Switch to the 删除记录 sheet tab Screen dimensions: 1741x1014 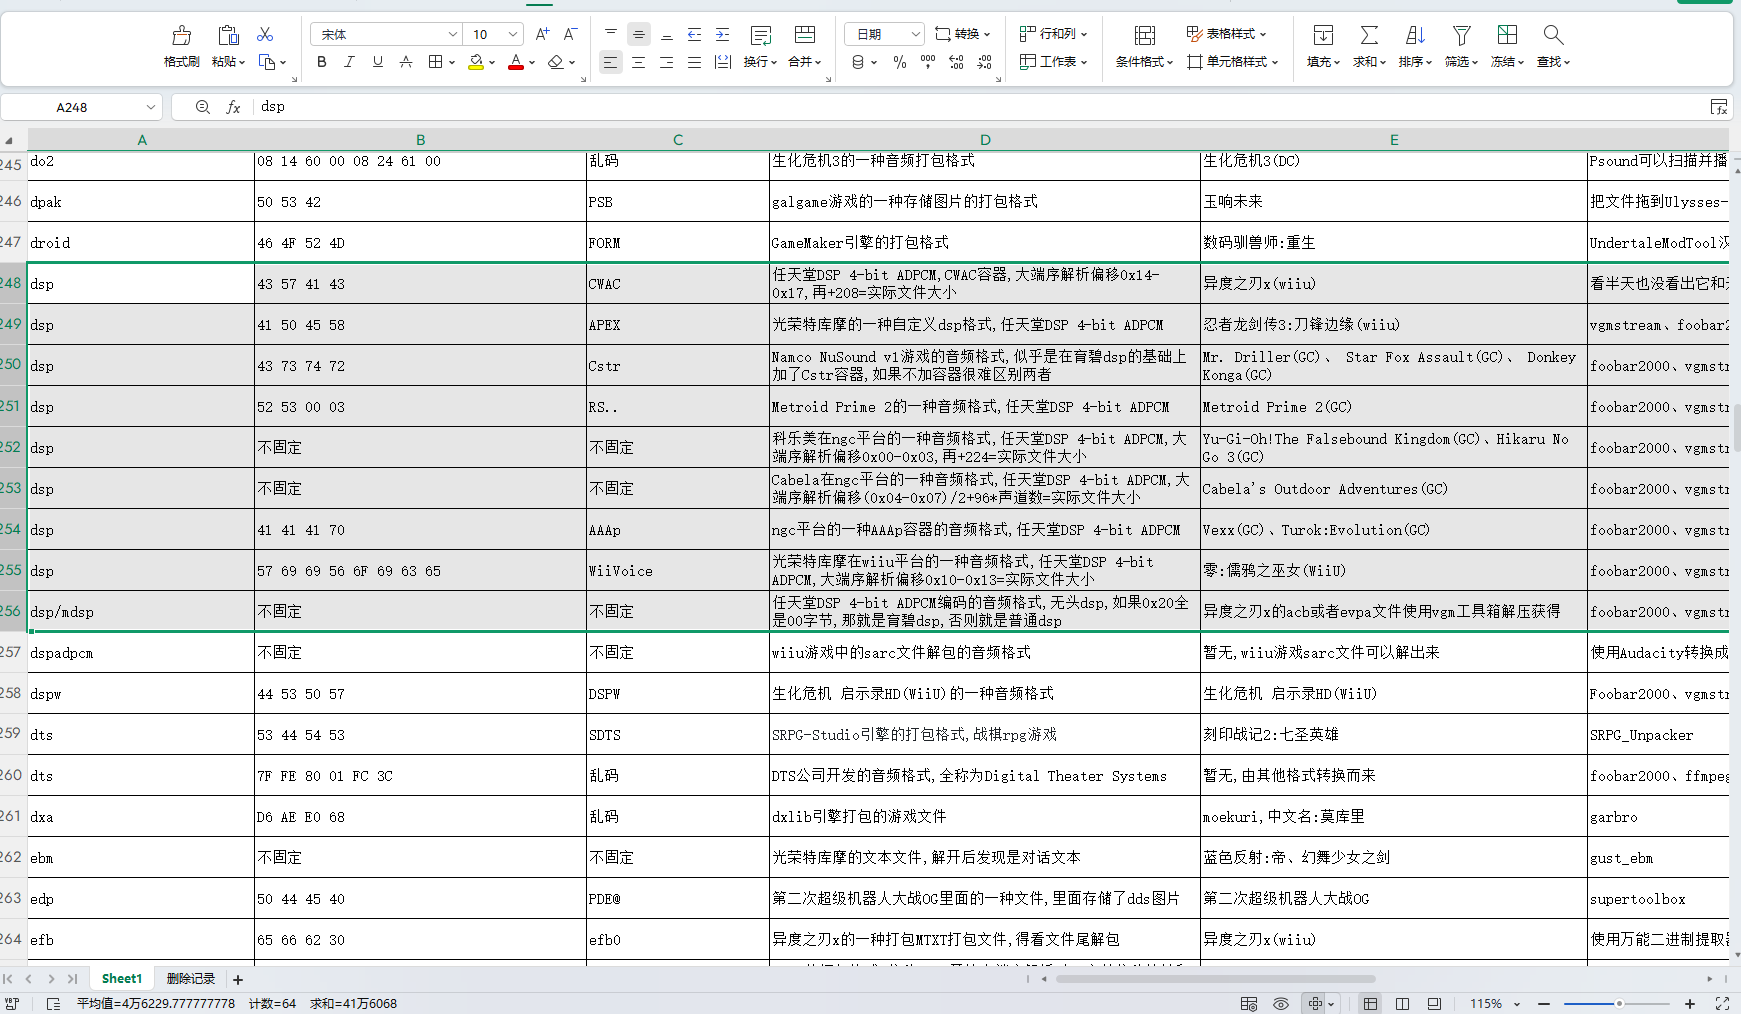(x=190, y=979)
